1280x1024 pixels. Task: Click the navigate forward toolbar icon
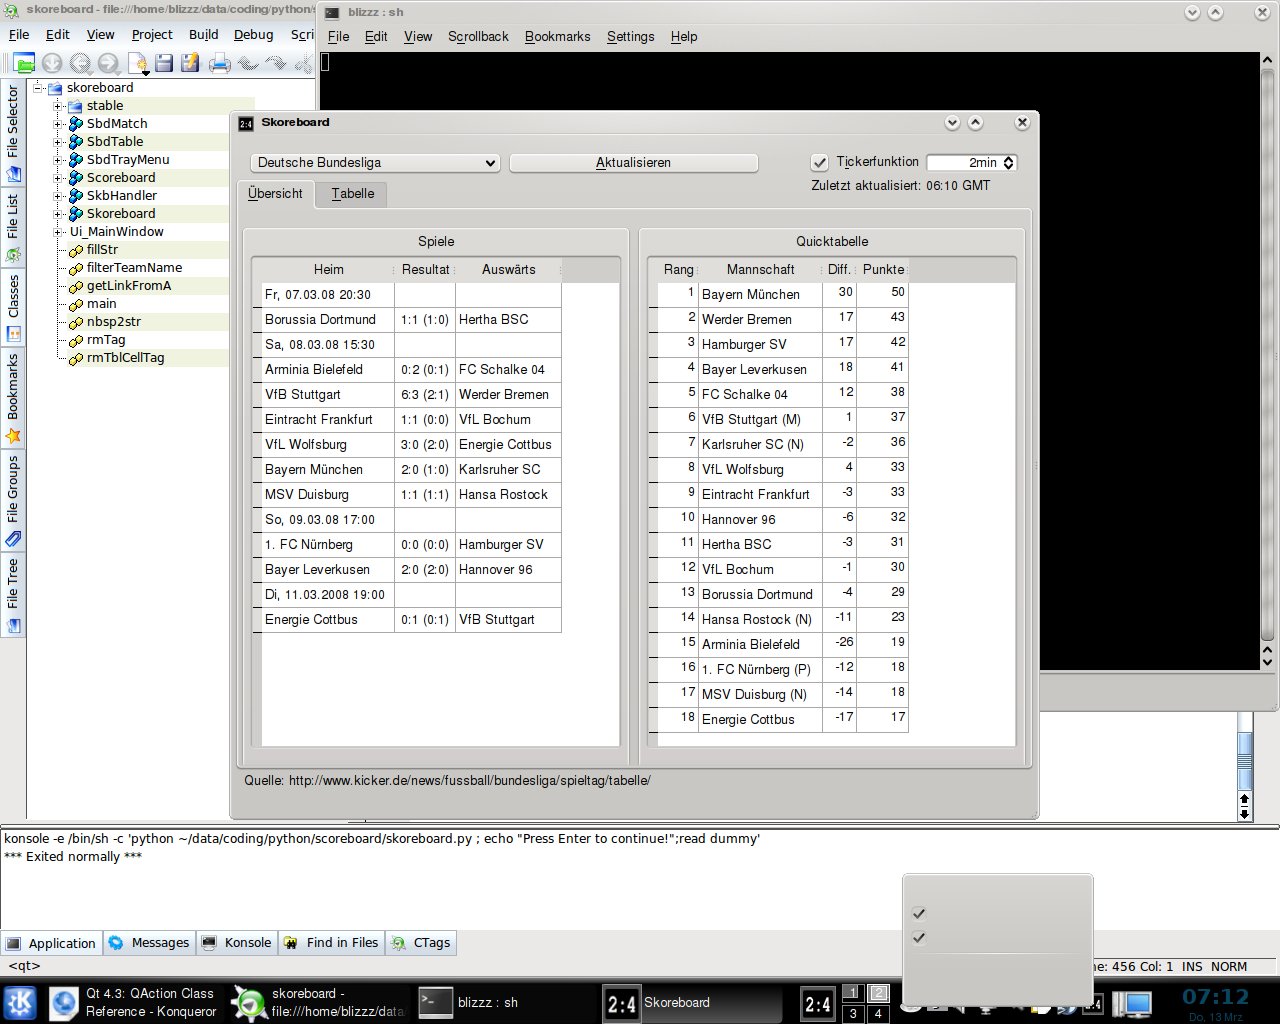108,63
